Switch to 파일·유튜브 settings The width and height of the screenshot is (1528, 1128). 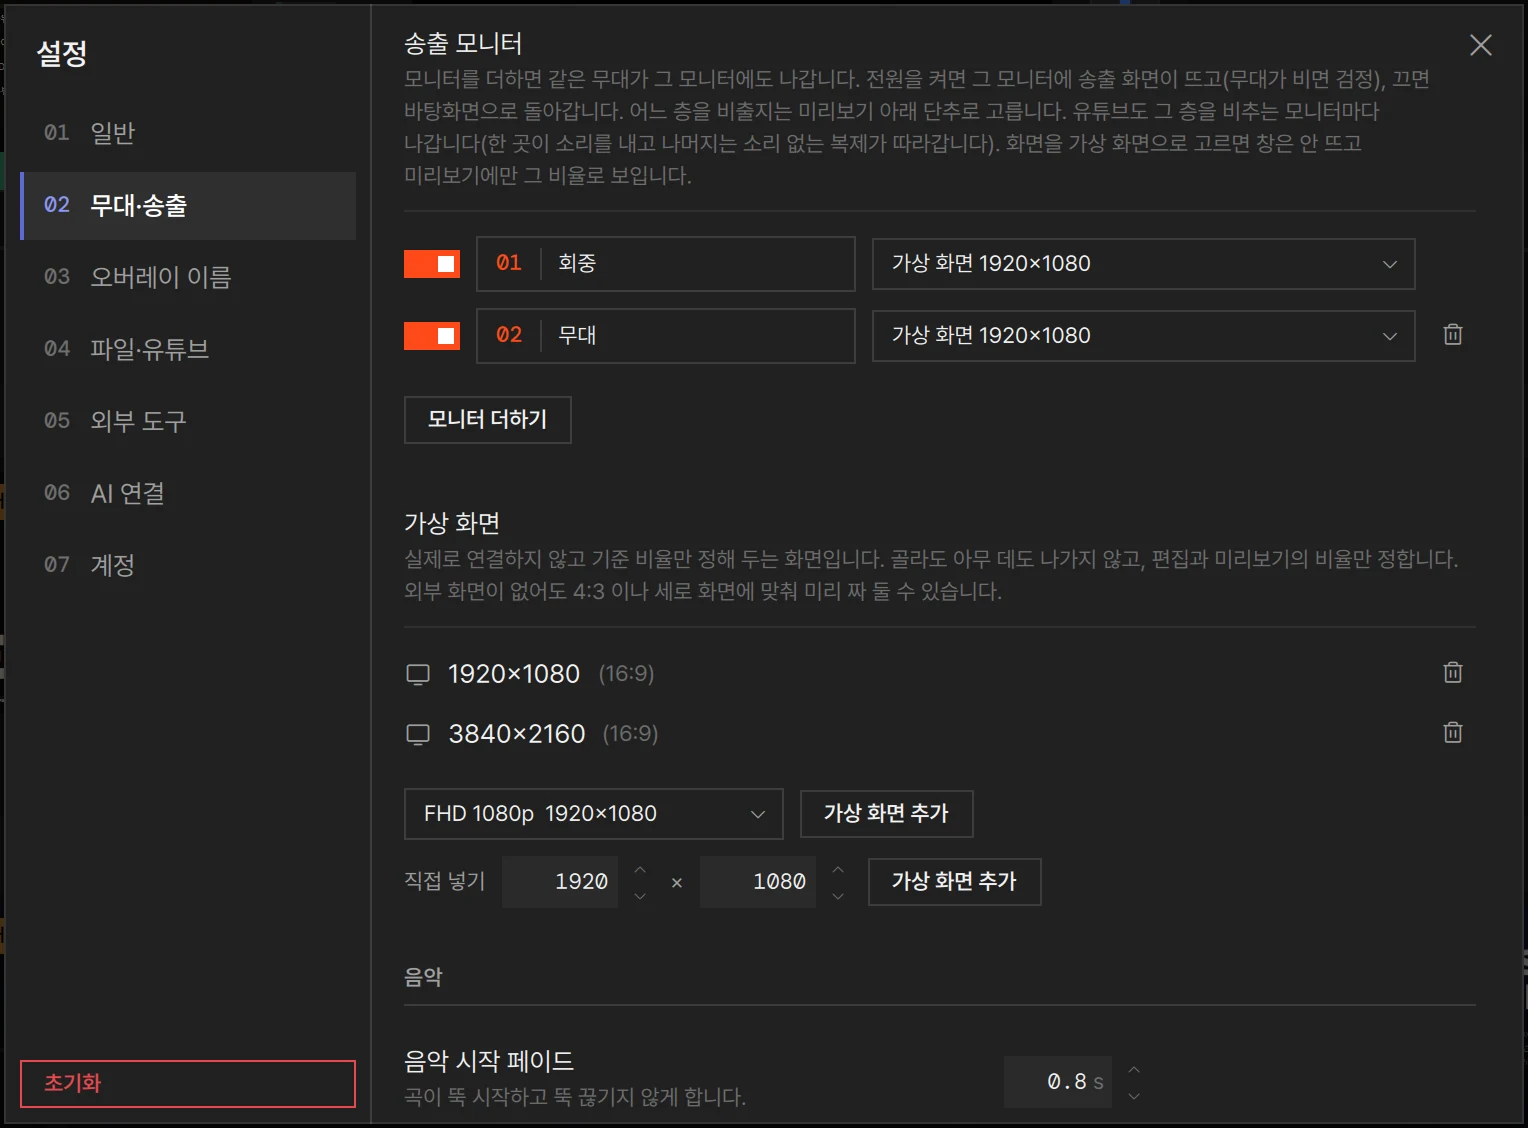(188, 349)
